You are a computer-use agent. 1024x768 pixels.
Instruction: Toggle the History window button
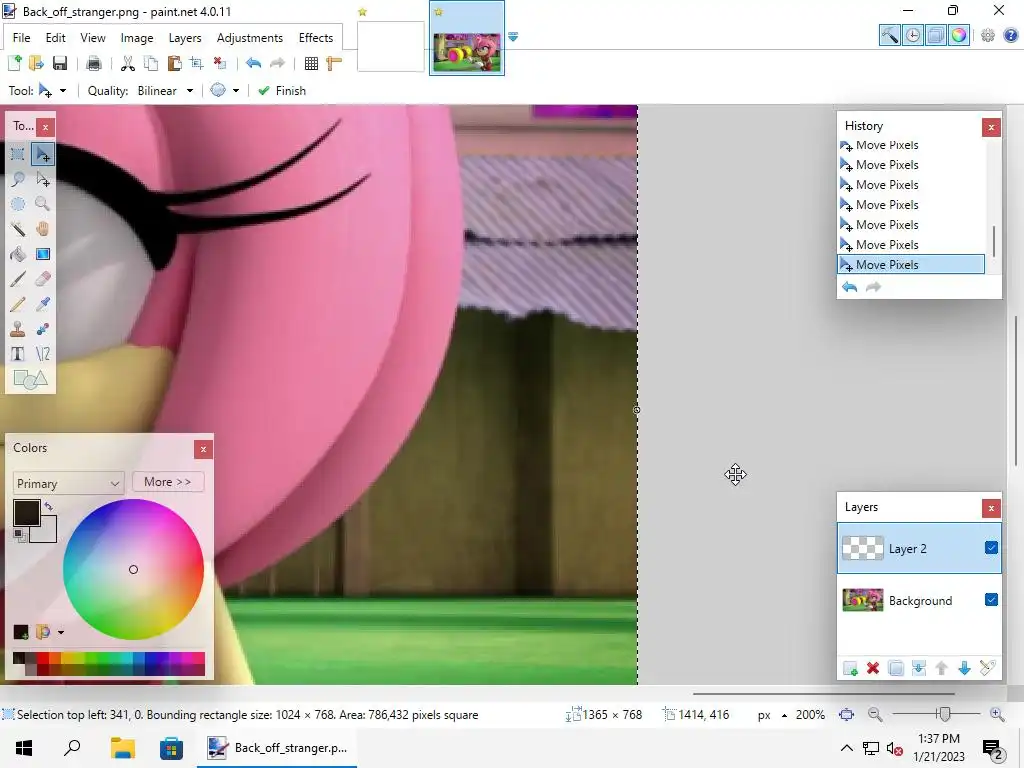point(913,35)
